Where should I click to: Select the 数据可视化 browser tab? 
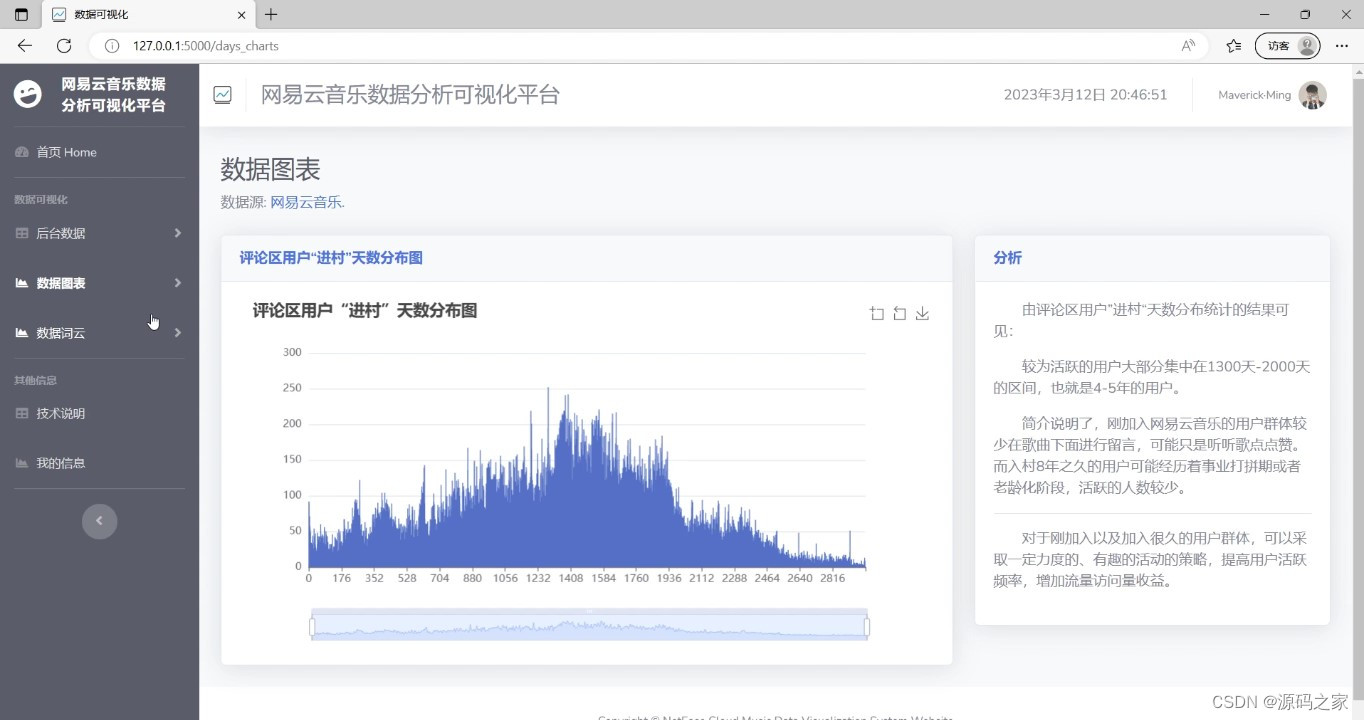tap(148, 15)
